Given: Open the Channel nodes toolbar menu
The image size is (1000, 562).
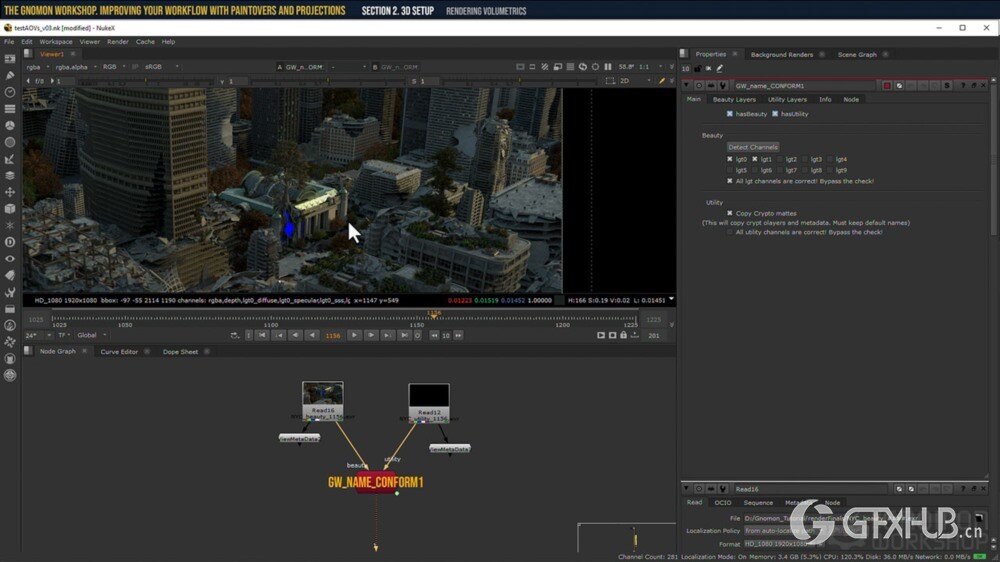Looking at the screenshot, I should (10, 109).
